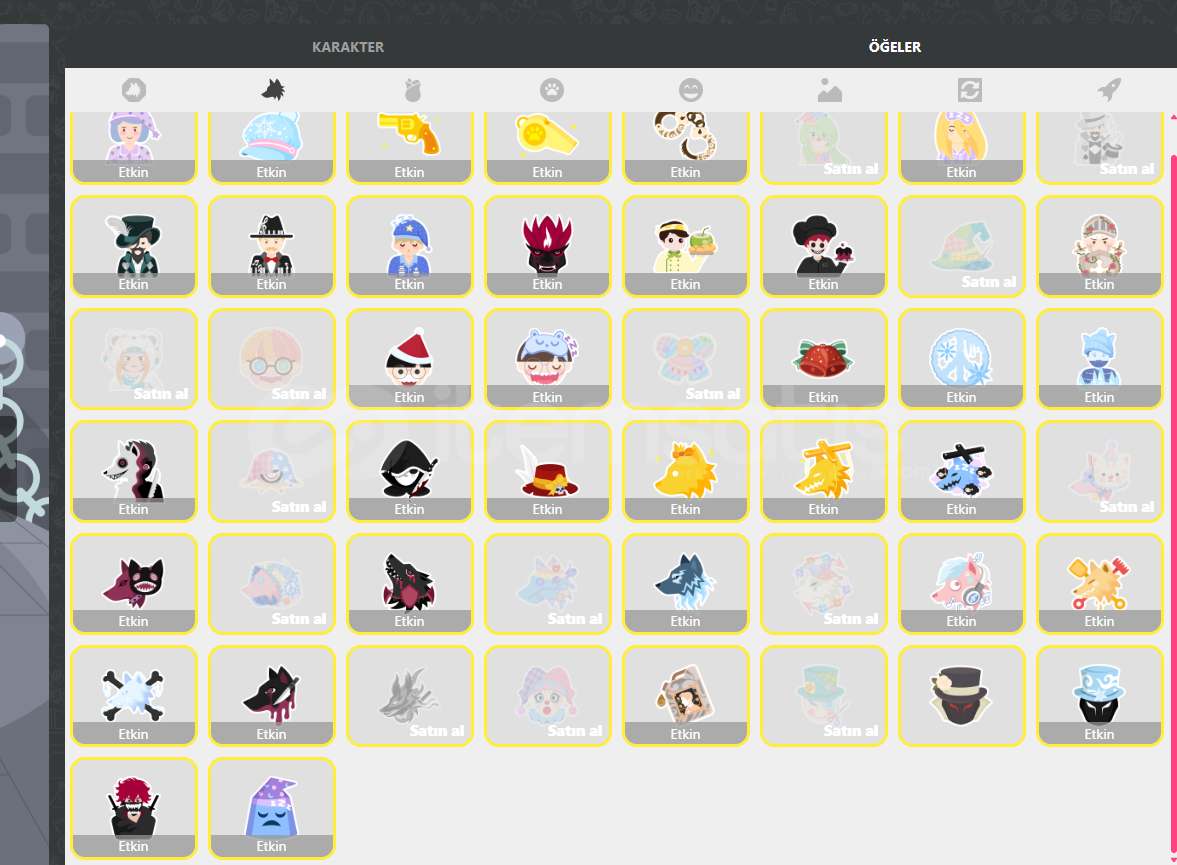
Task: Select the black assassin hood item
Action: pyautogui.click(x=410, y=471)
